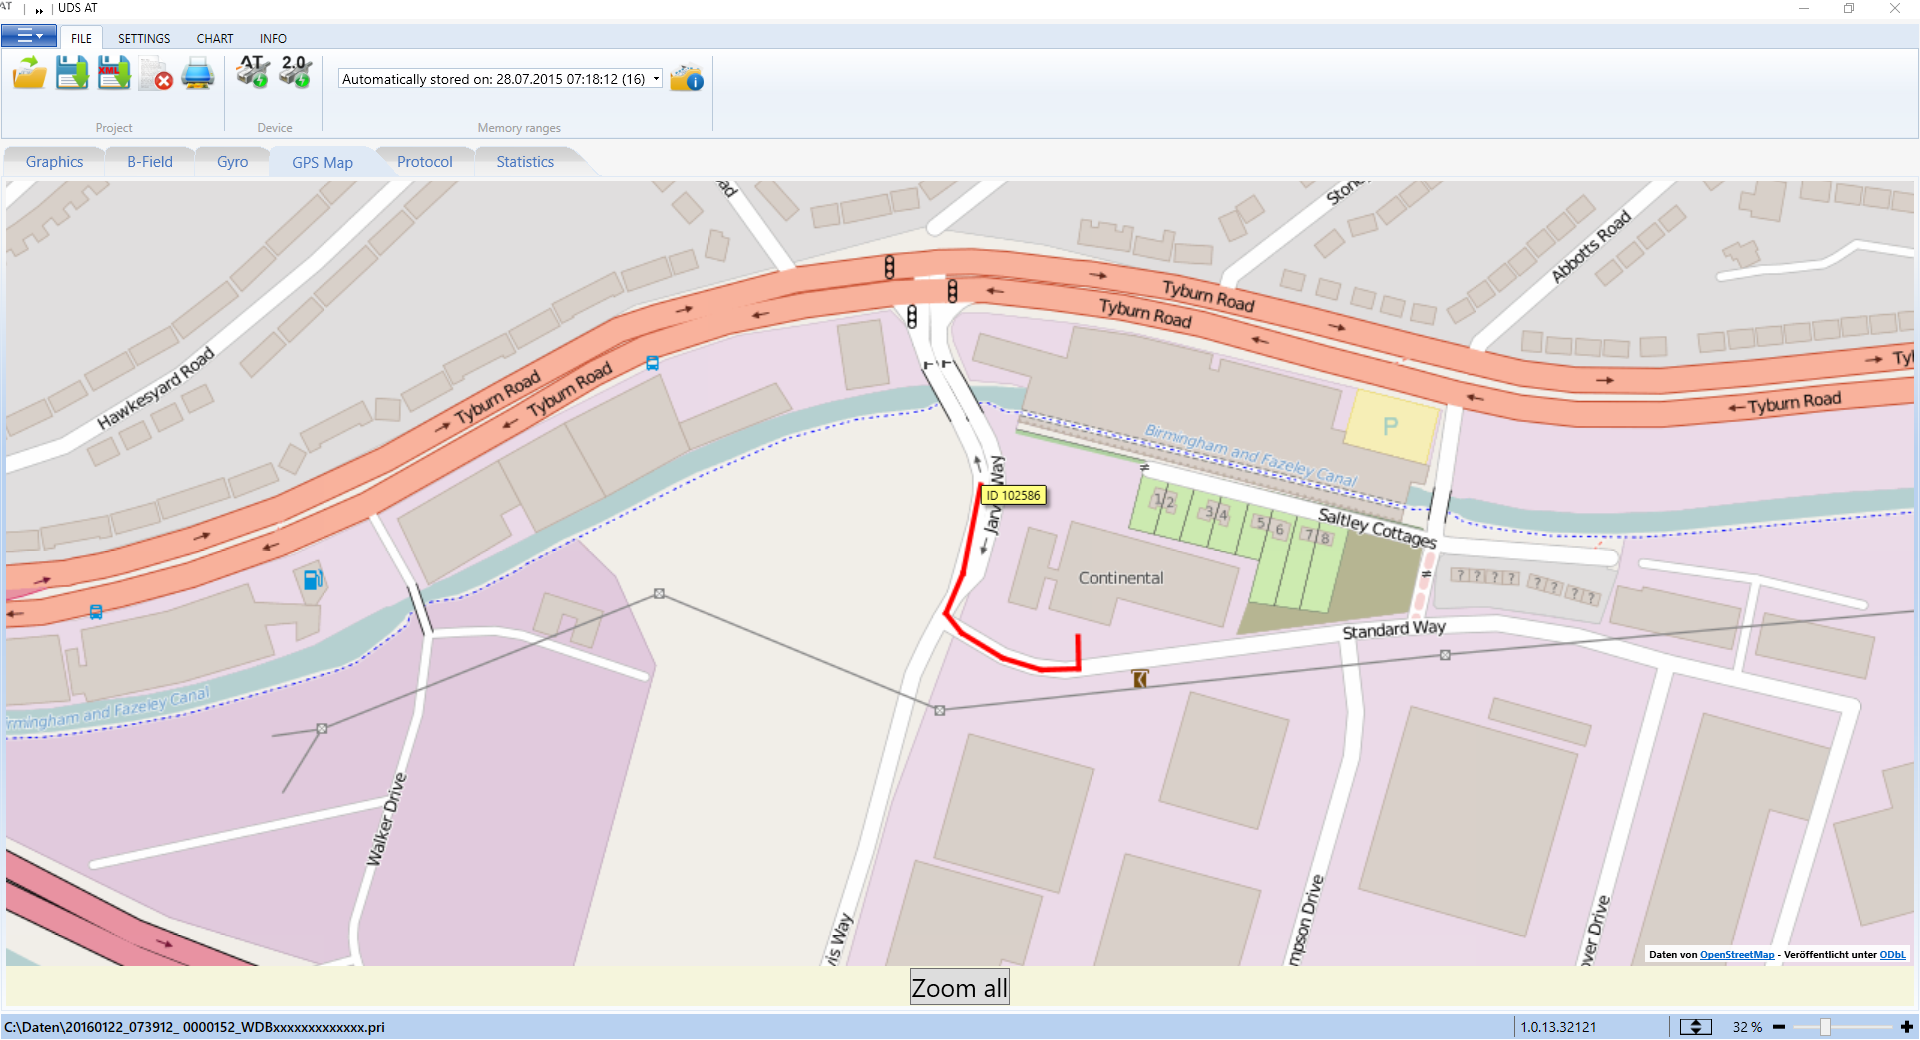Screen dimensions: 1920x1040
Task: Delete document with the red X icon
Action: [156, 75]
